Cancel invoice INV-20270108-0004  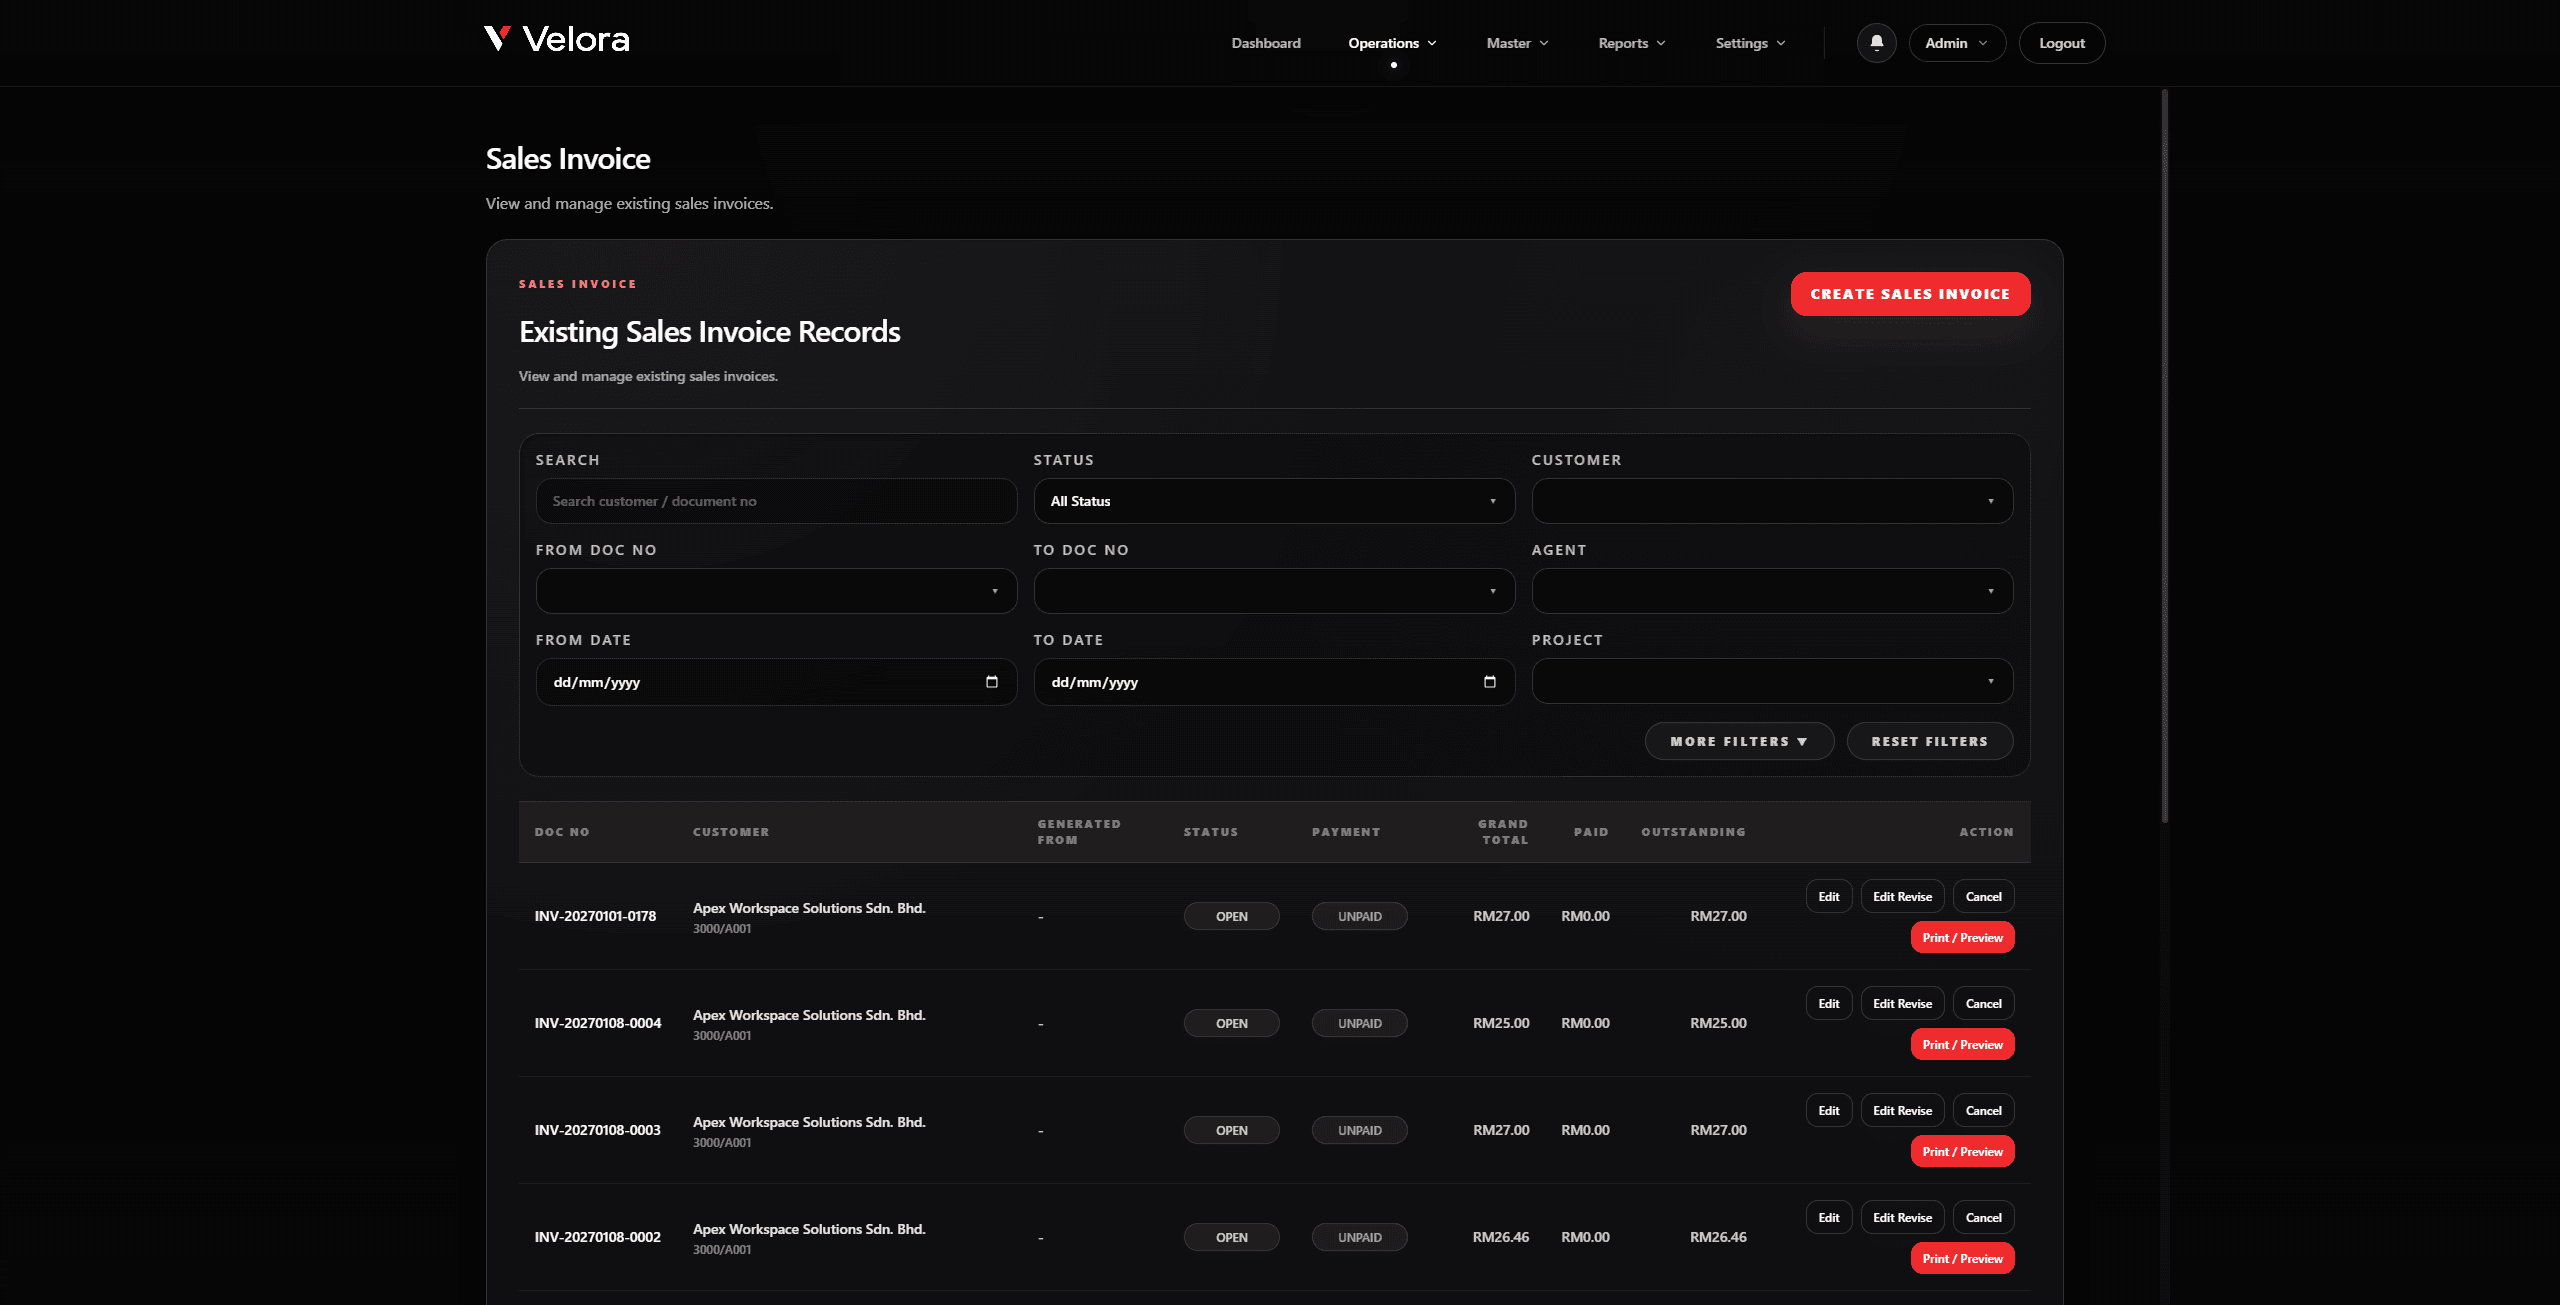click(x=1983, y=1003)
